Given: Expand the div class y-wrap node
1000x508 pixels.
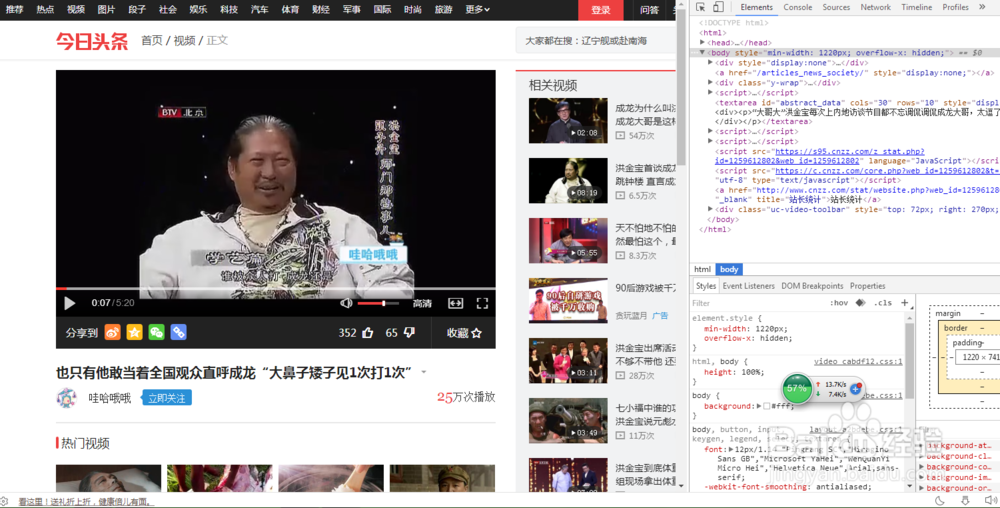Looking at the screenshot, I should click(710, 83).
